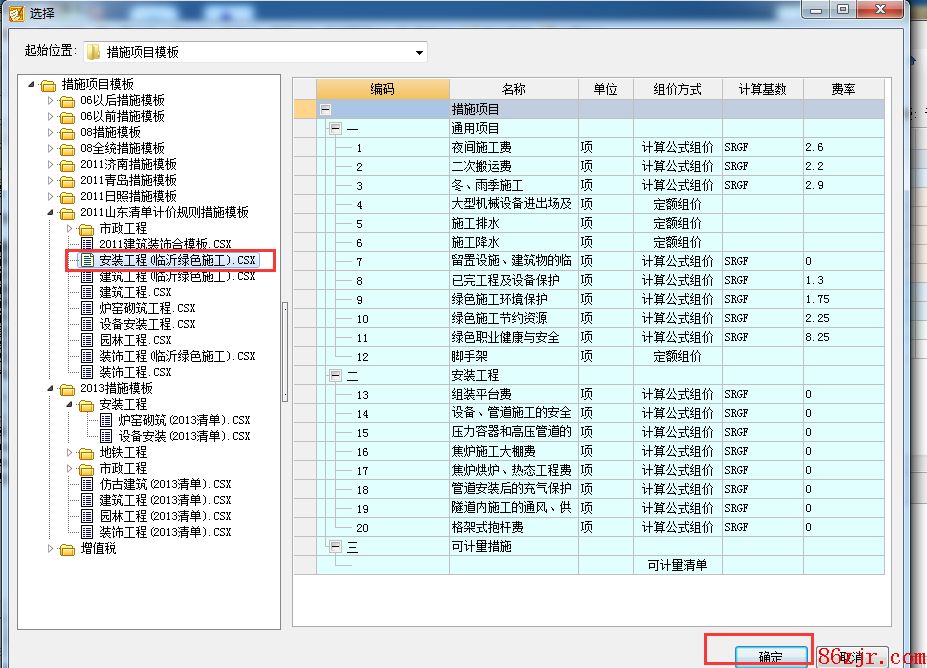Screen dimensions: 927x668
Task: Click the 编码 column header
Action: click(382, 89)
